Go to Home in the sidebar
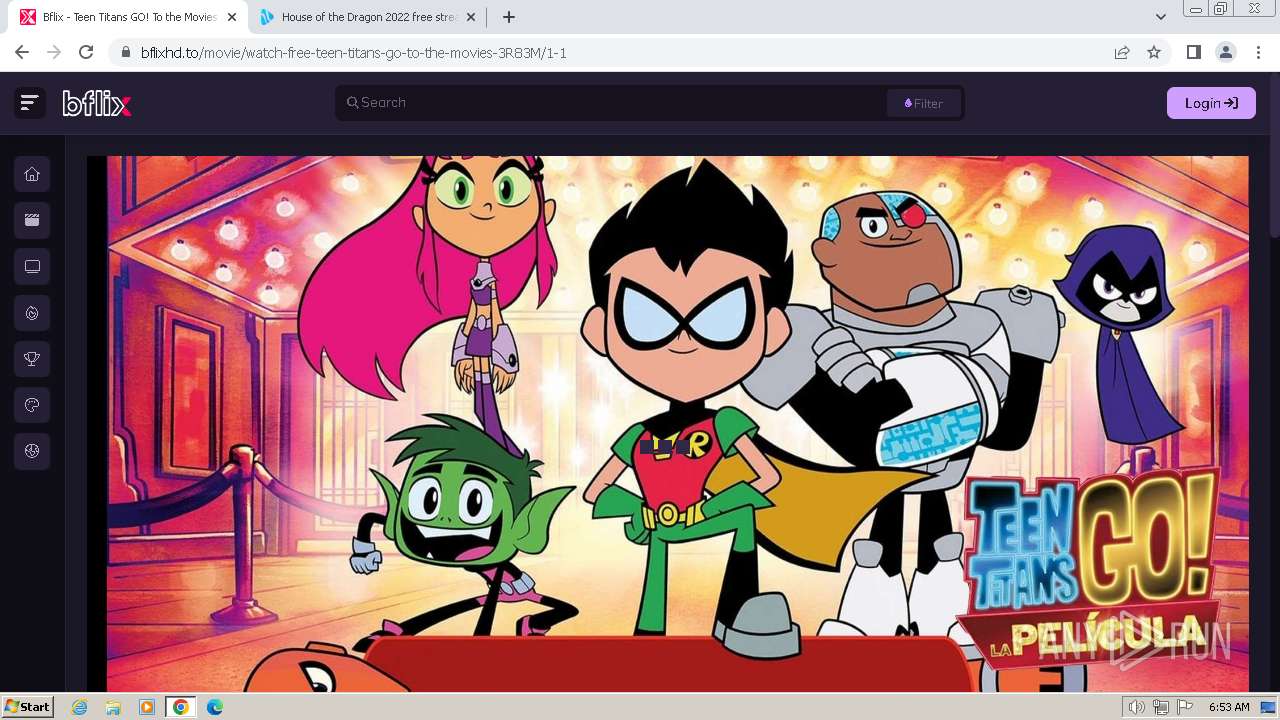 [32, 174]
